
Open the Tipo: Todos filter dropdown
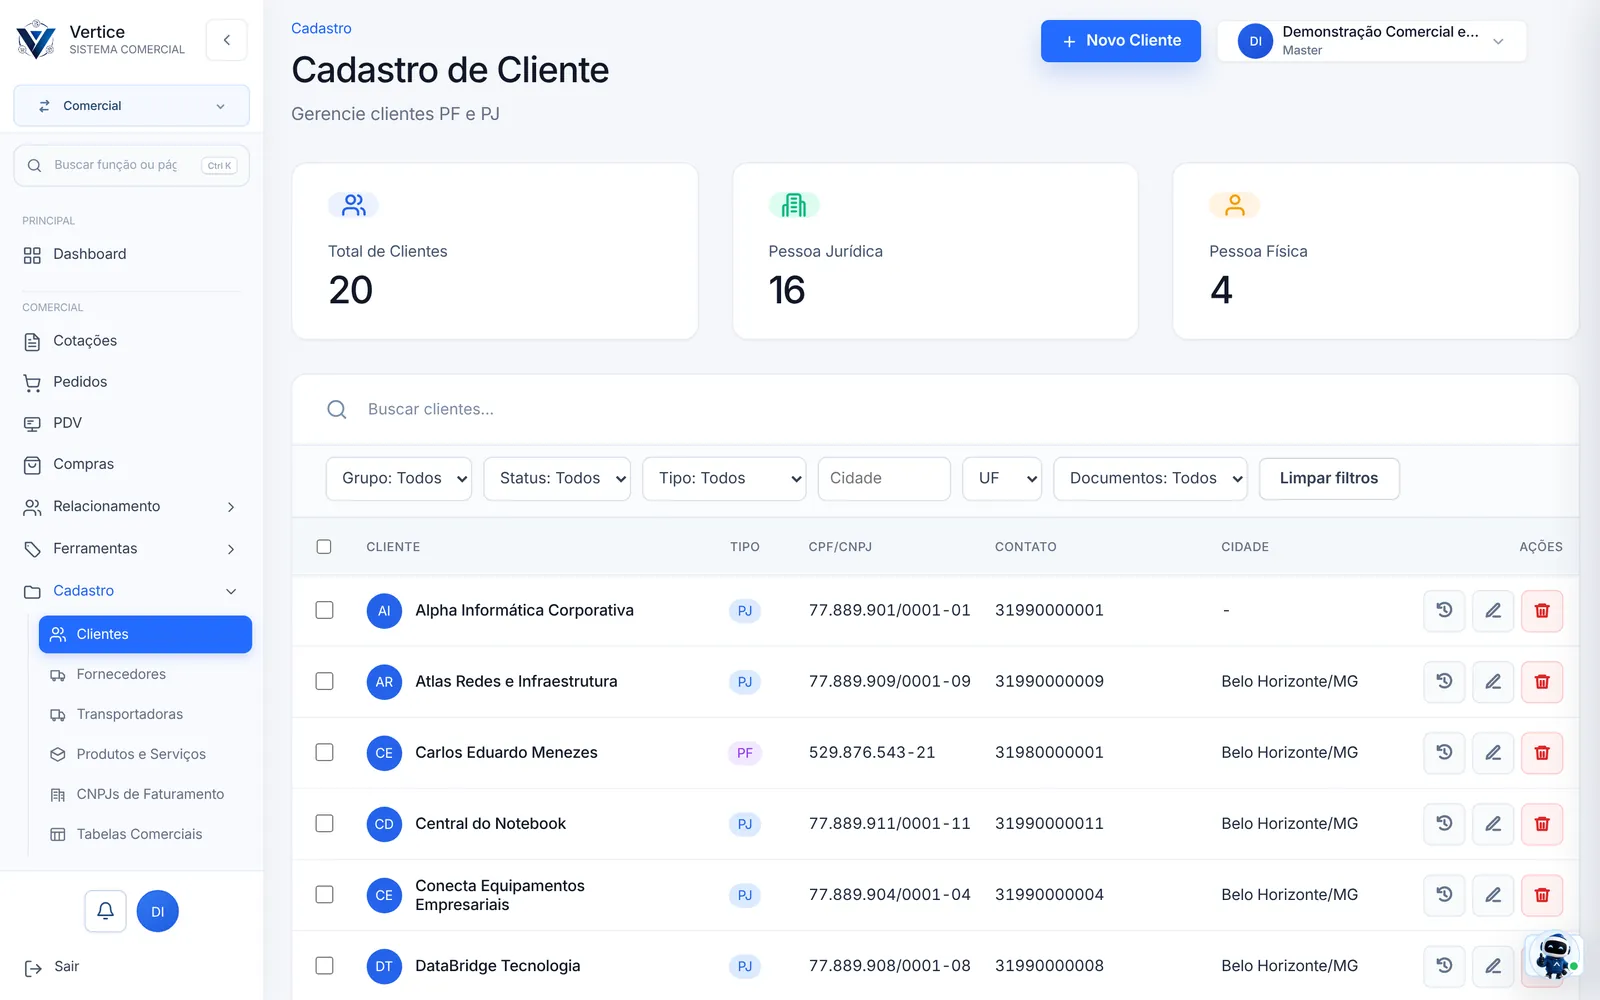pyautogui.click(x=724, y=478)
